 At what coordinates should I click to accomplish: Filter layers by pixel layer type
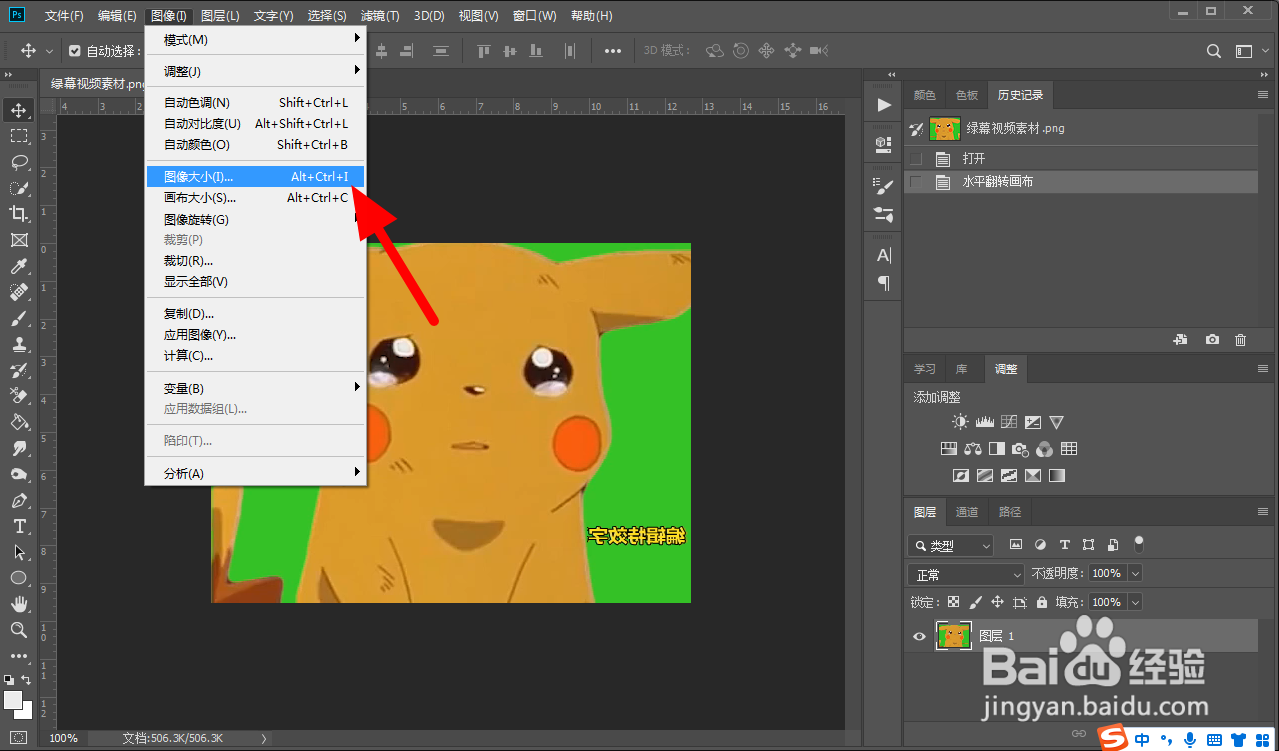1016,545
